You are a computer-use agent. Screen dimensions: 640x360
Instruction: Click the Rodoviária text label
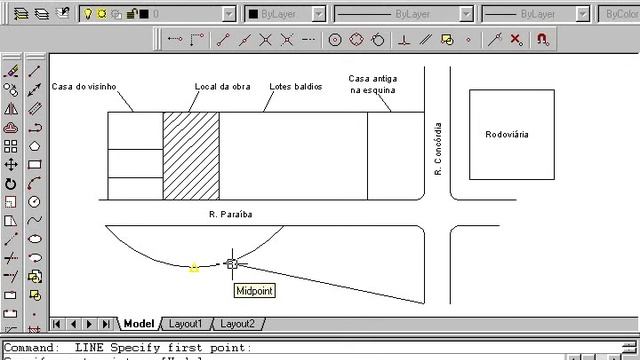coord(507,134)
